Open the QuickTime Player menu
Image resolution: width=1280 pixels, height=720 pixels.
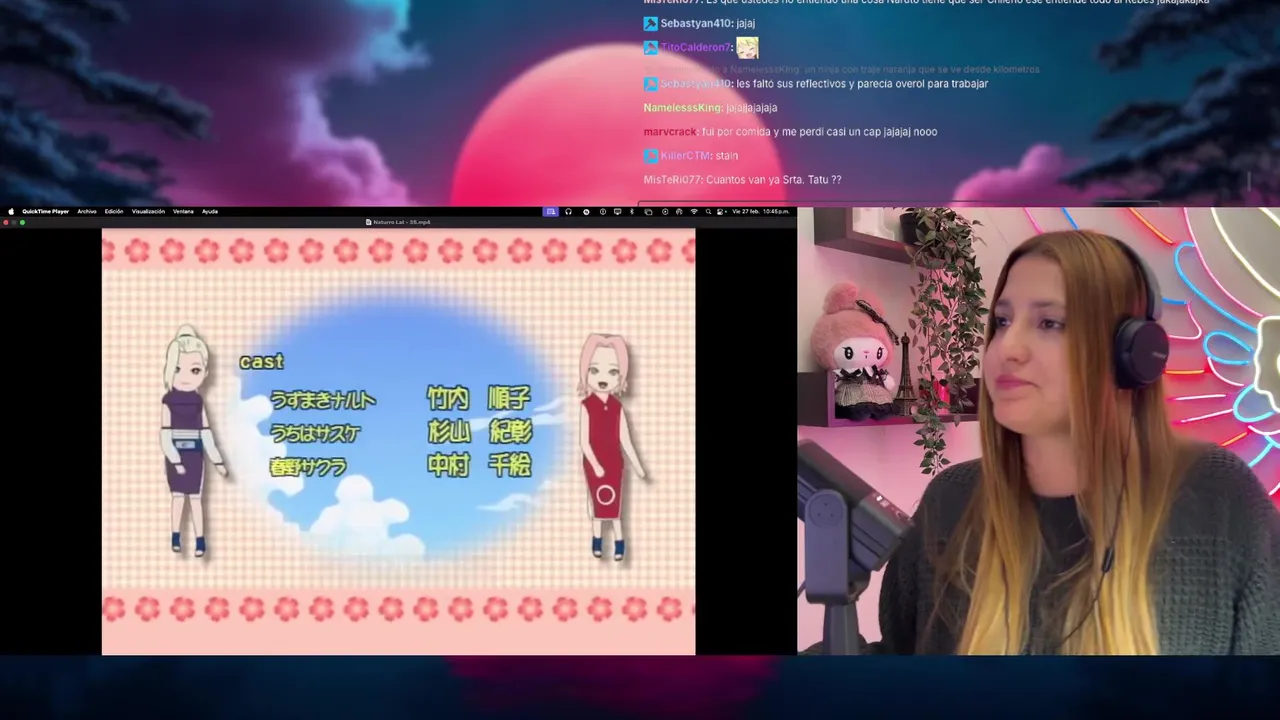point(46,211)
